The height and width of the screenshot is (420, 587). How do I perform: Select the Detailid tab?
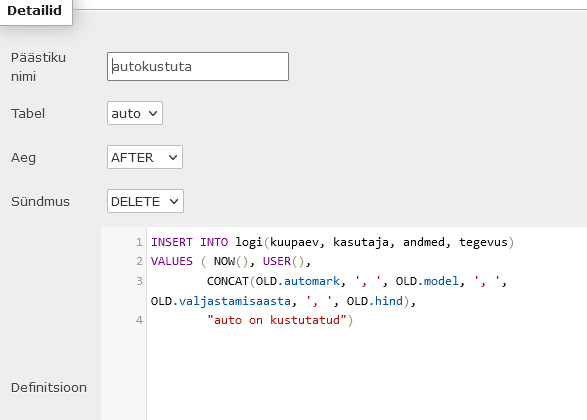click(34, 11)
